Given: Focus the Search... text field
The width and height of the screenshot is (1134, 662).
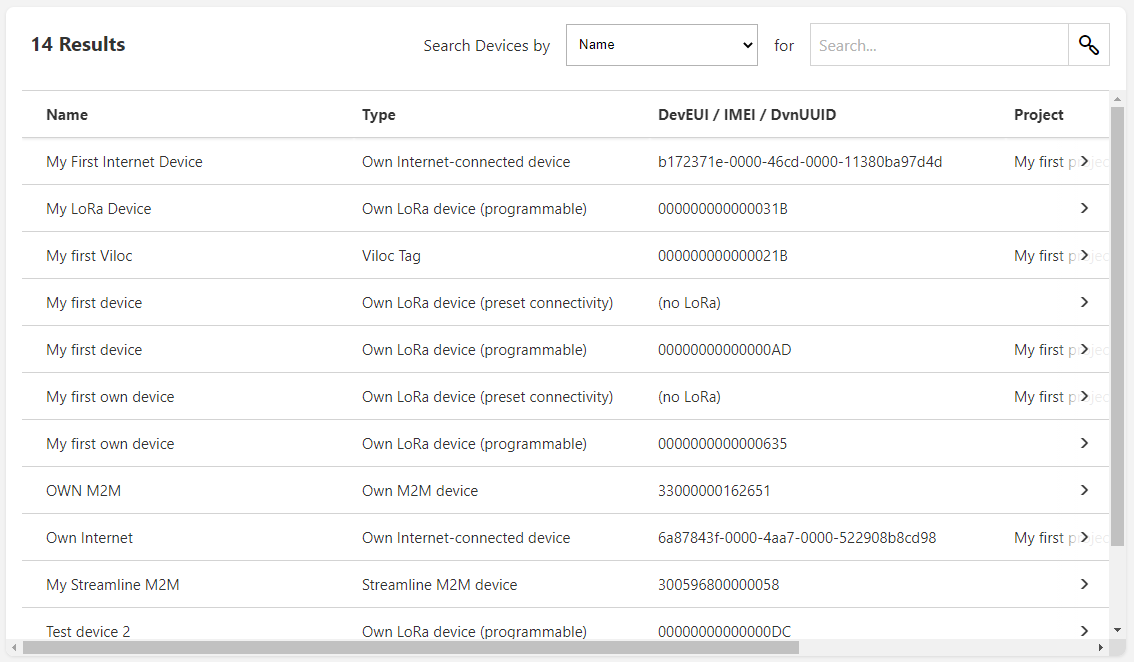Looking at the screenshot, I should pos(939,45).
